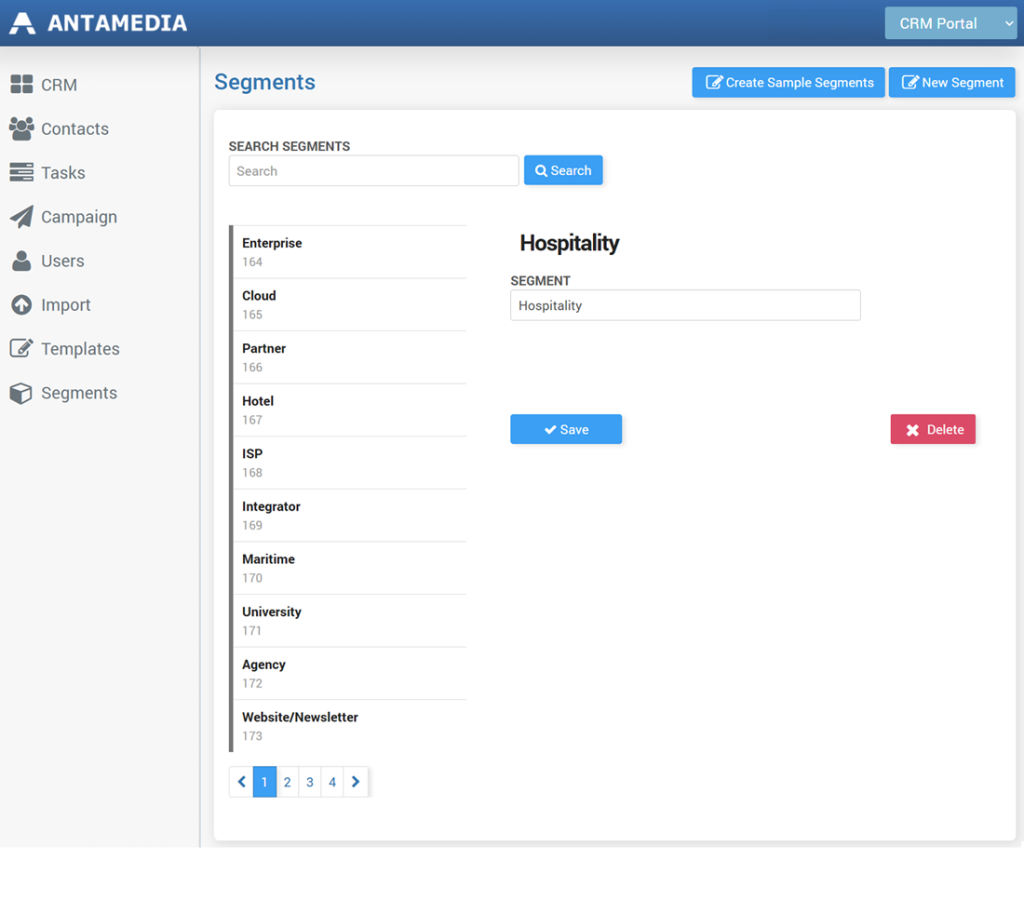The height and width of the screenshot is (913, 1024).
Task: Click the Campaign paper plane icon
Action: pyautogui.click(x=22, y=217)
